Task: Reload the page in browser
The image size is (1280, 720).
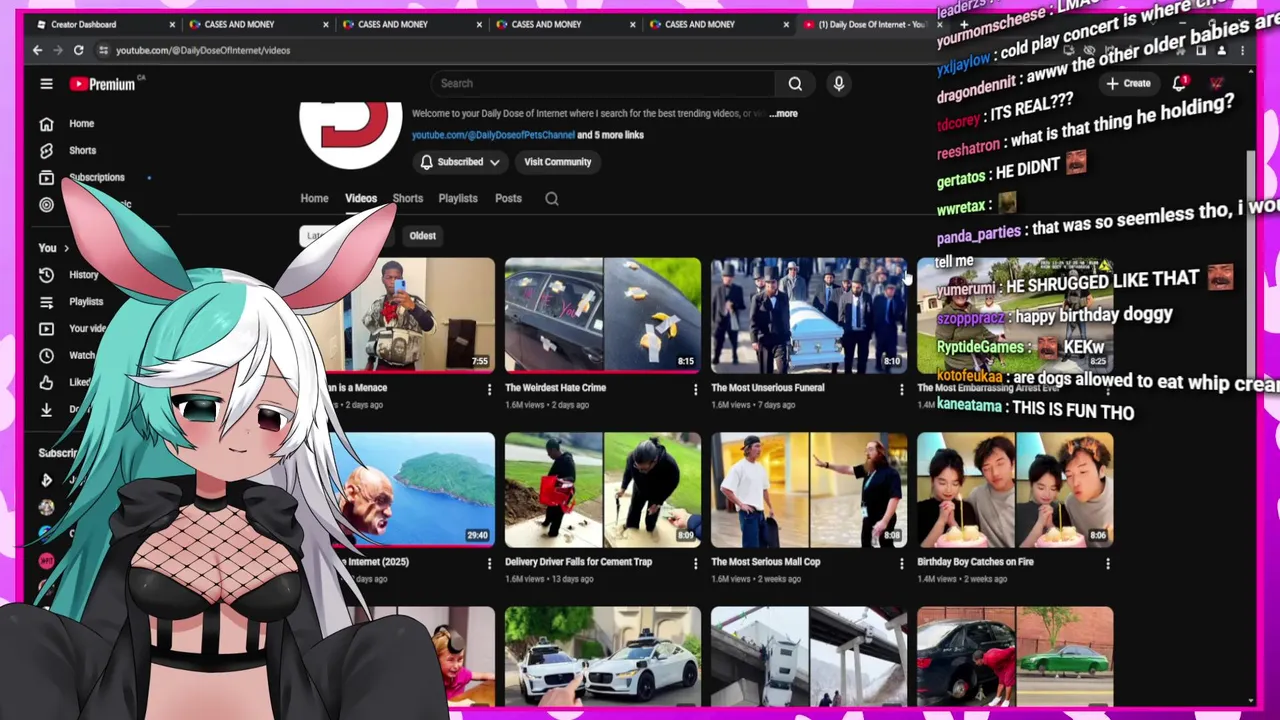Action: [78, 50]
